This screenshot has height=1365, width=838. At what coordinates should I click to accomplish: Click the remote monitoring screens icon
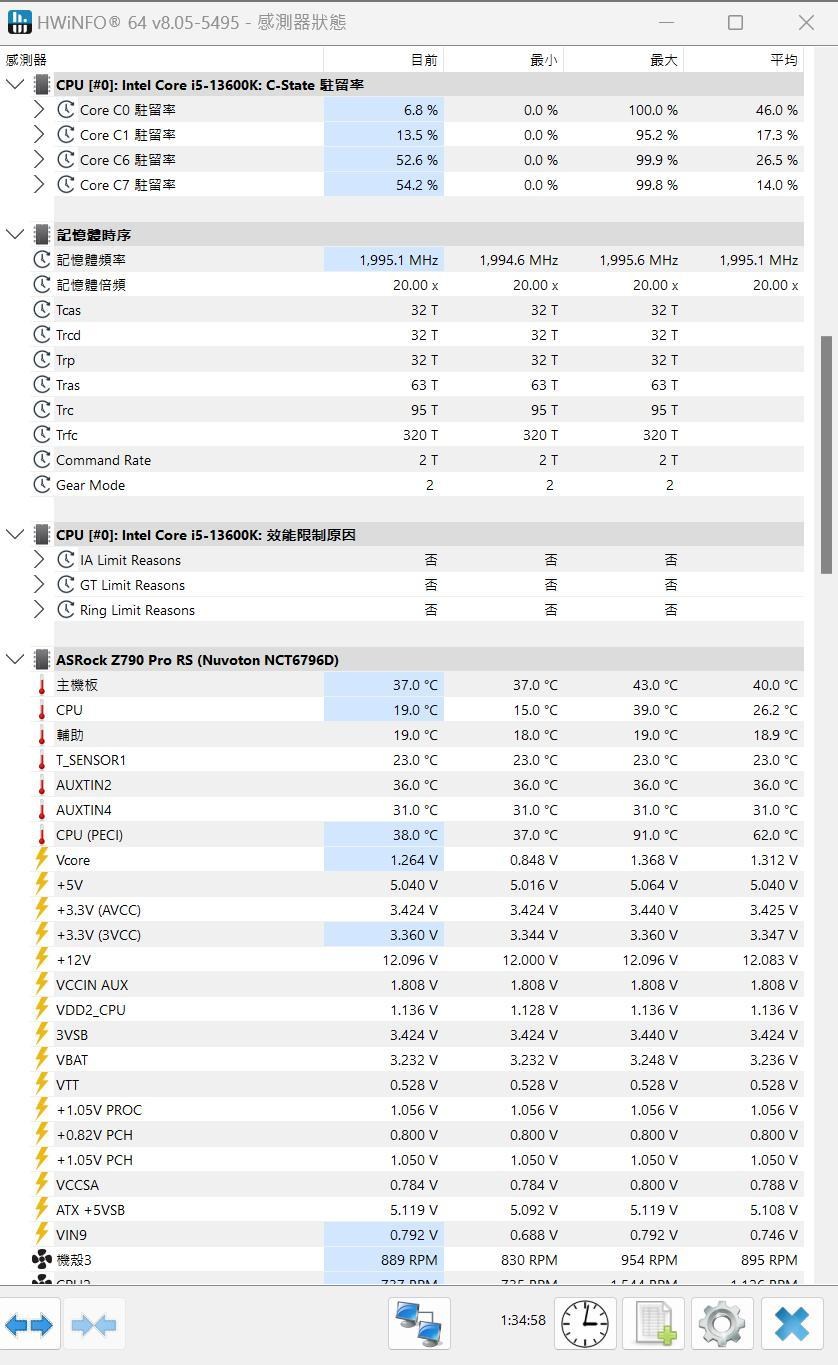click(x=419, y=1323)
